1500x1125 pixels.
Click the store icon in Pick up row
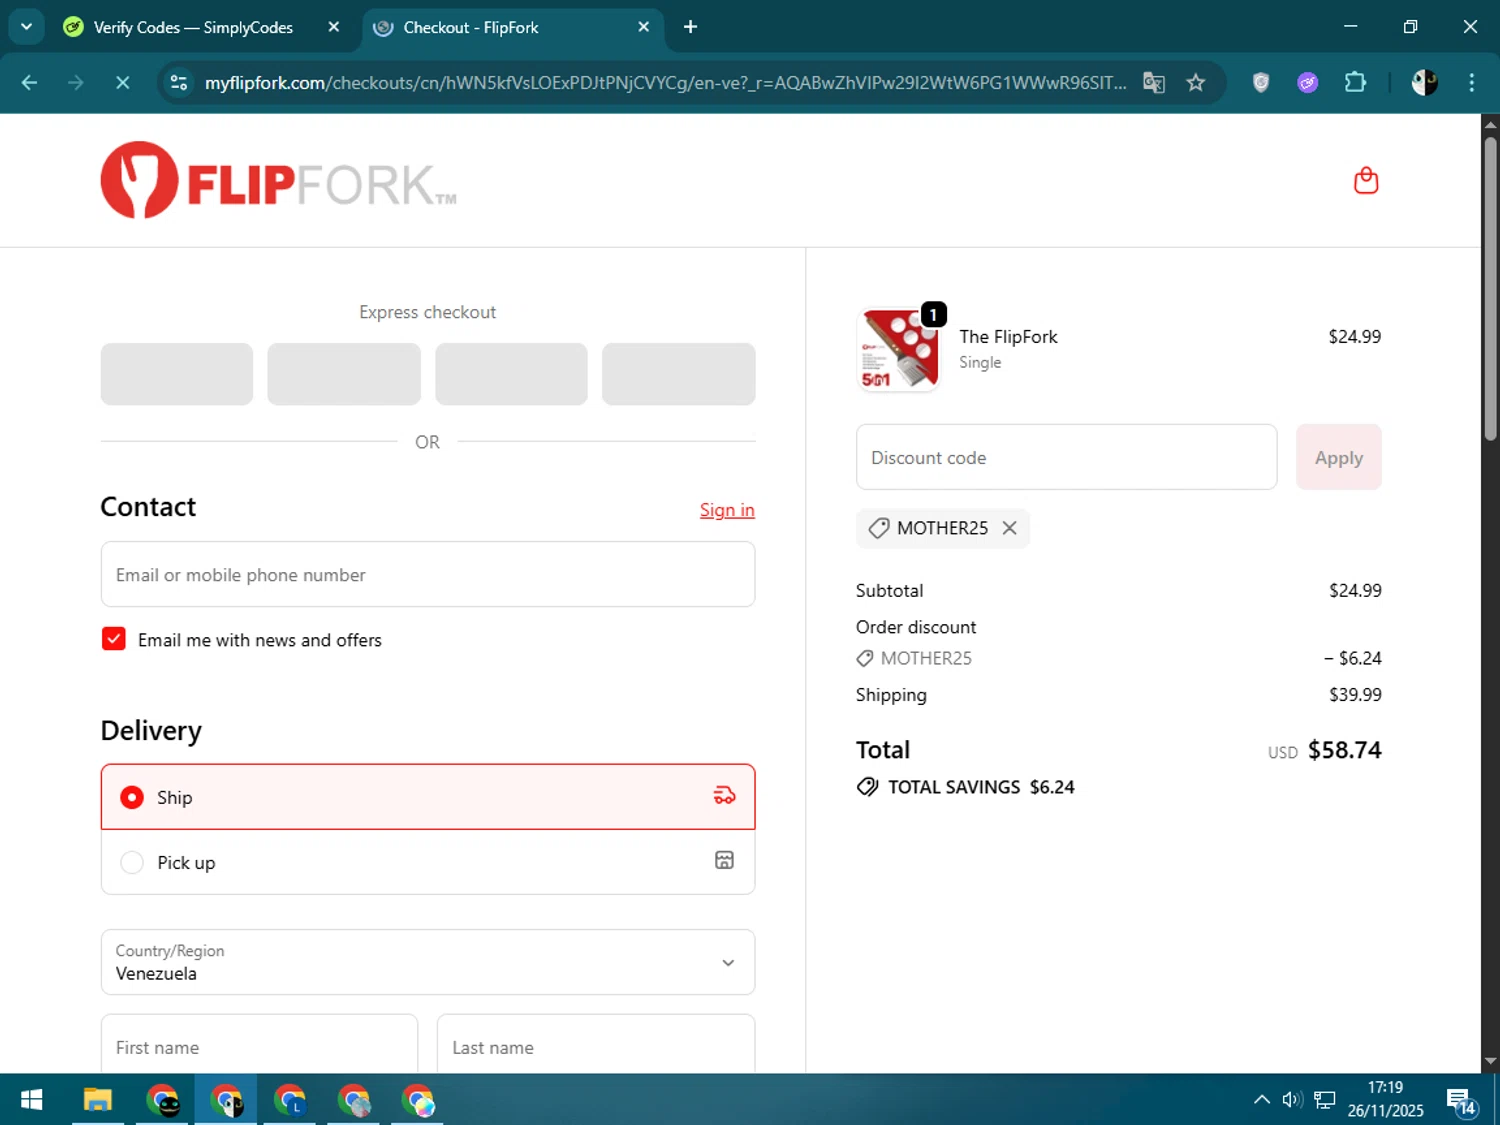point(724,860)
